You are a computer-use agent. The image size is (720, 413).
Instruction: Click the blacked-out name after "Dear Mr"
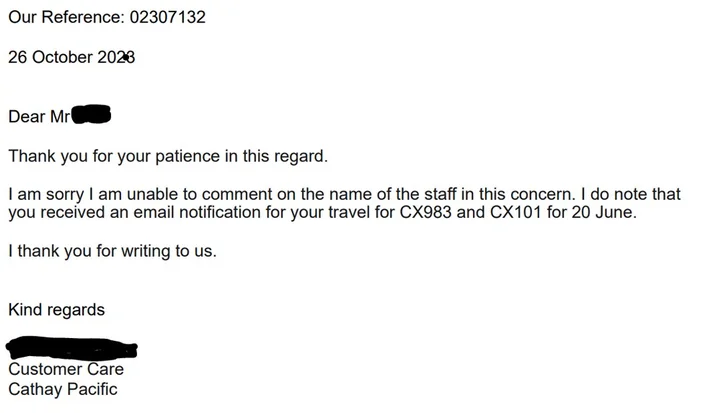(91, 116)
